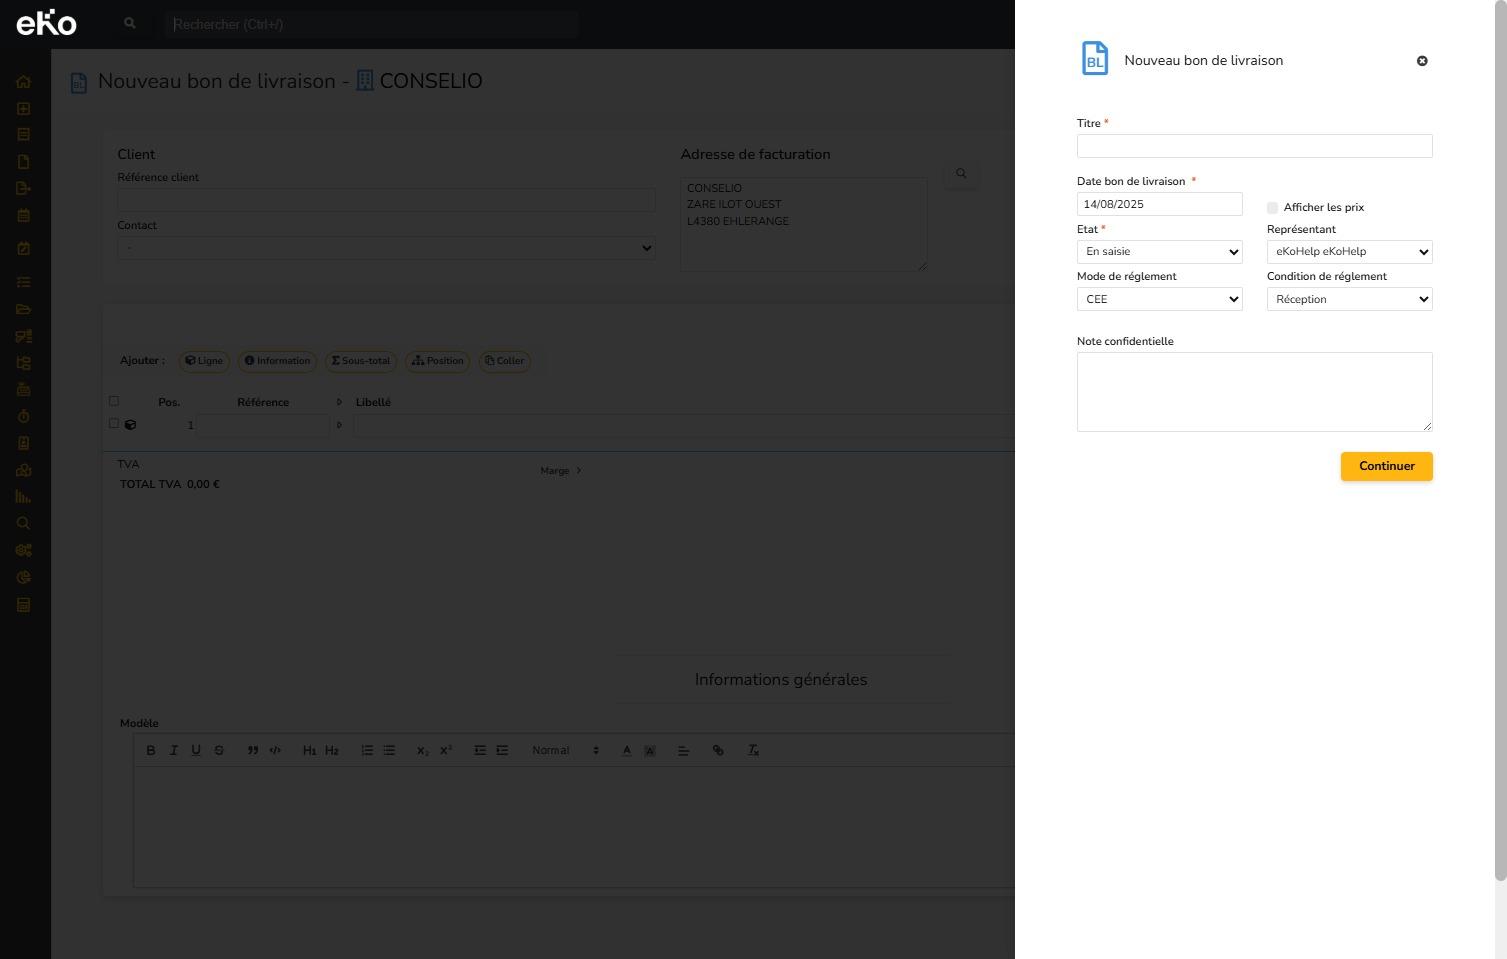Click the eKo logo
1507x959 pixels.
click(46, 23)
